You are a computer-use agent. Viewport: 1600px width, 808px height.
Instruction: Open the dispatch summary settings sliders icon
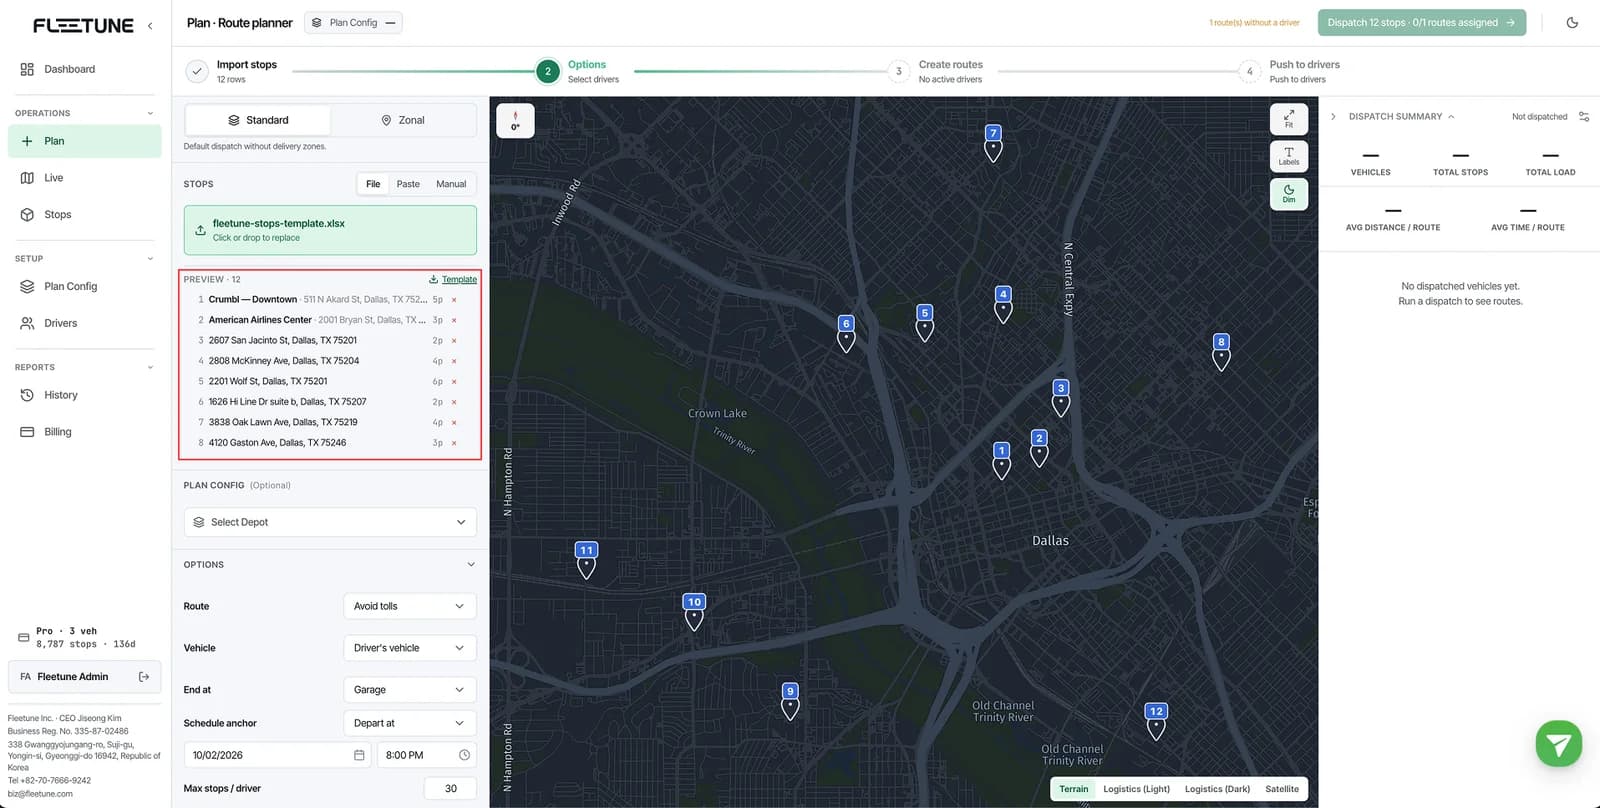click(x=1584, y=117)
